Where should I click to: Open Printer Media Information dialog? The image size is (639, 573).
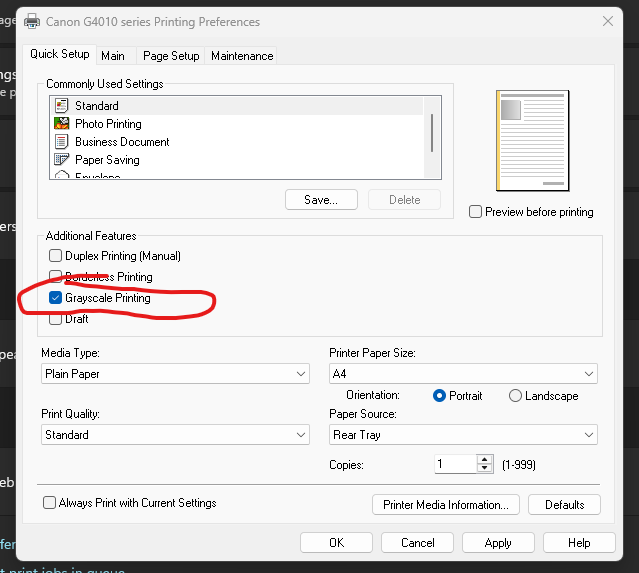coord(446,505)
